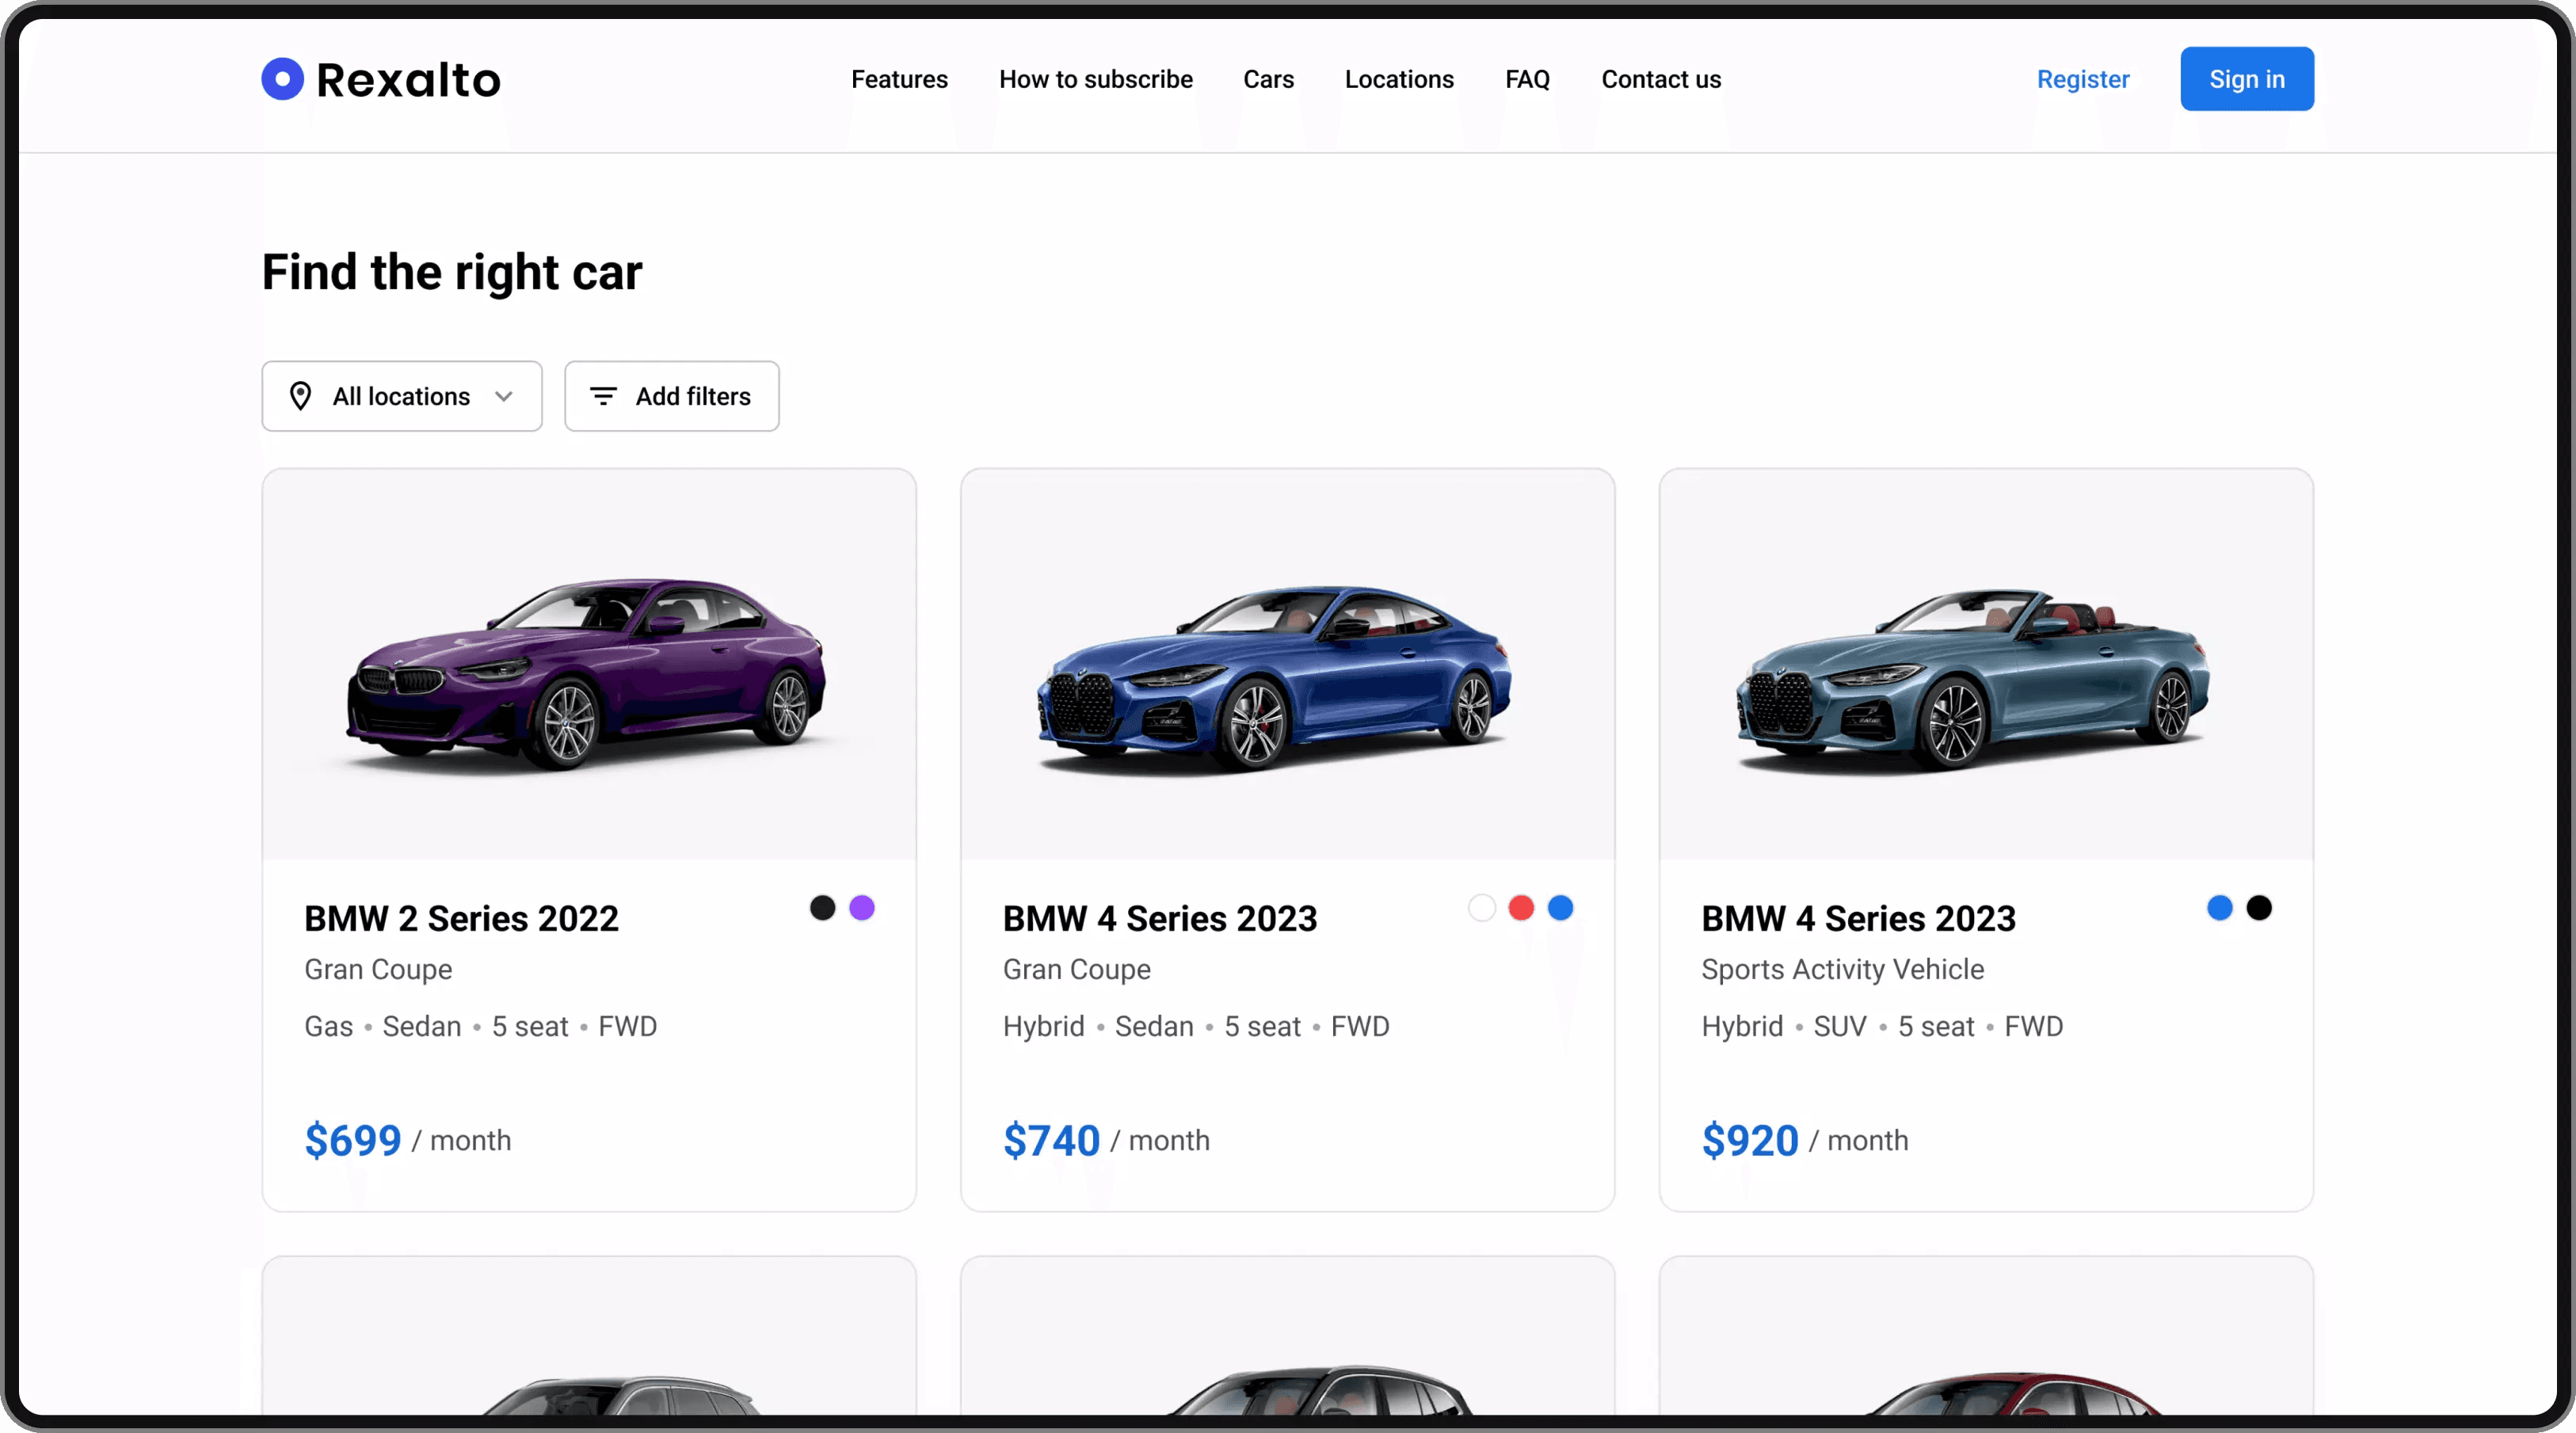Click the location pin icon

coord(300,396)
